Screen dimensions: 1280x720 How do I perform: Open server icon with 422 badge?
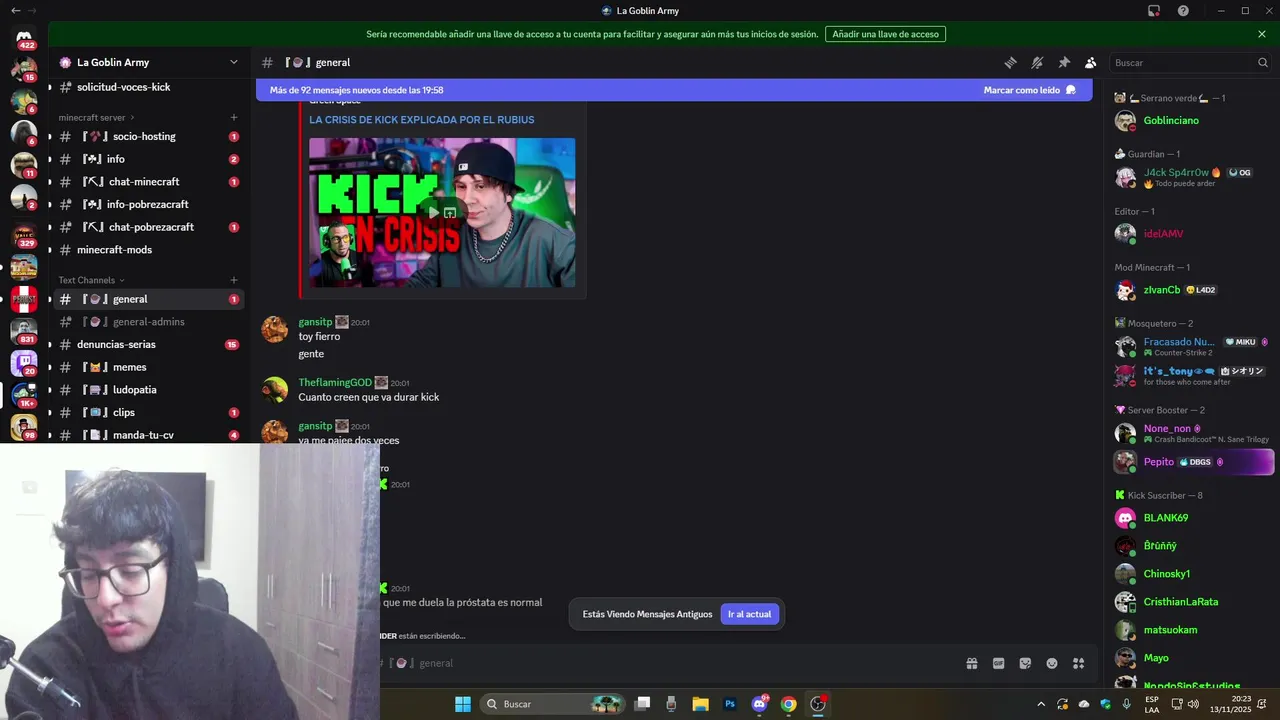pos(24,39)
